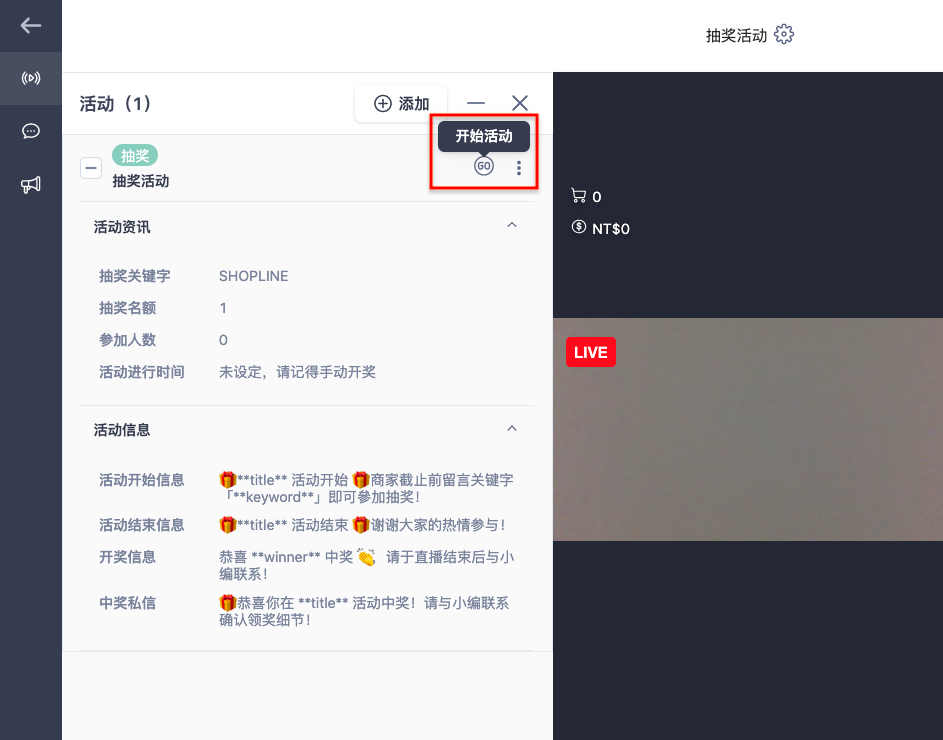Viewport: 943px width, 740px height.
Task: Open the three-dot more options menu
Action: point(518,168)
